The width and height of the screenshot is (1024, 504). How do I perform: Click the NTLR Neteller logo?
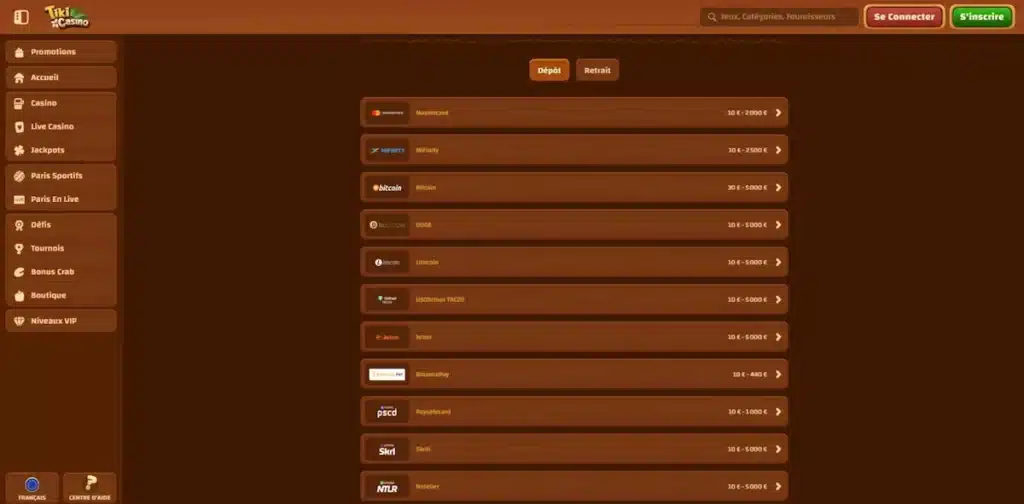point(387,486)
